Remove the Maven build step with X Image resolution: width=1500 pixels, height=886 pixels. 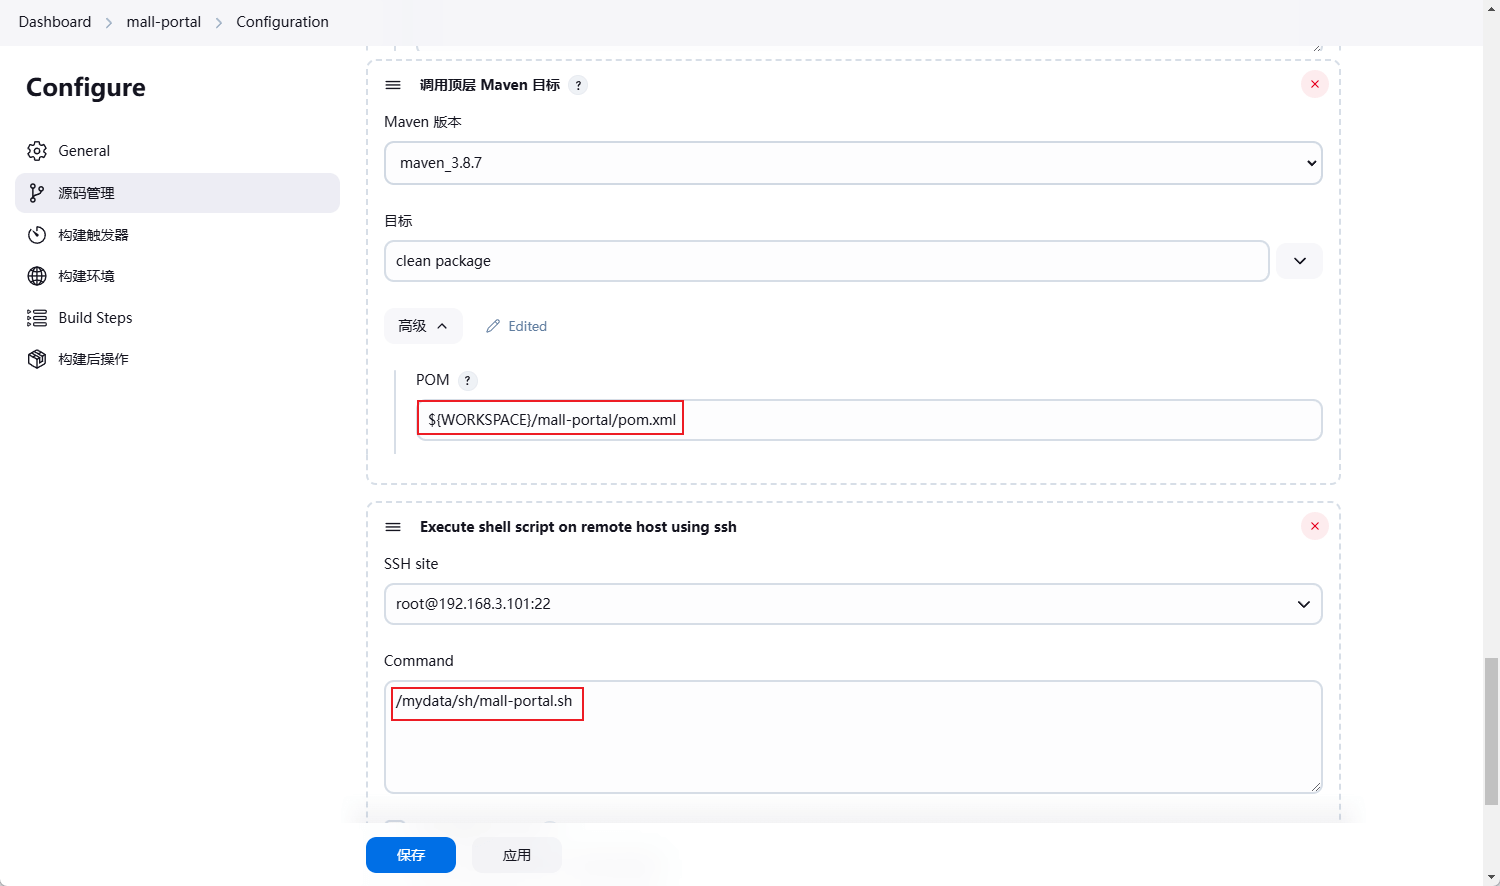pos(1314,84)
